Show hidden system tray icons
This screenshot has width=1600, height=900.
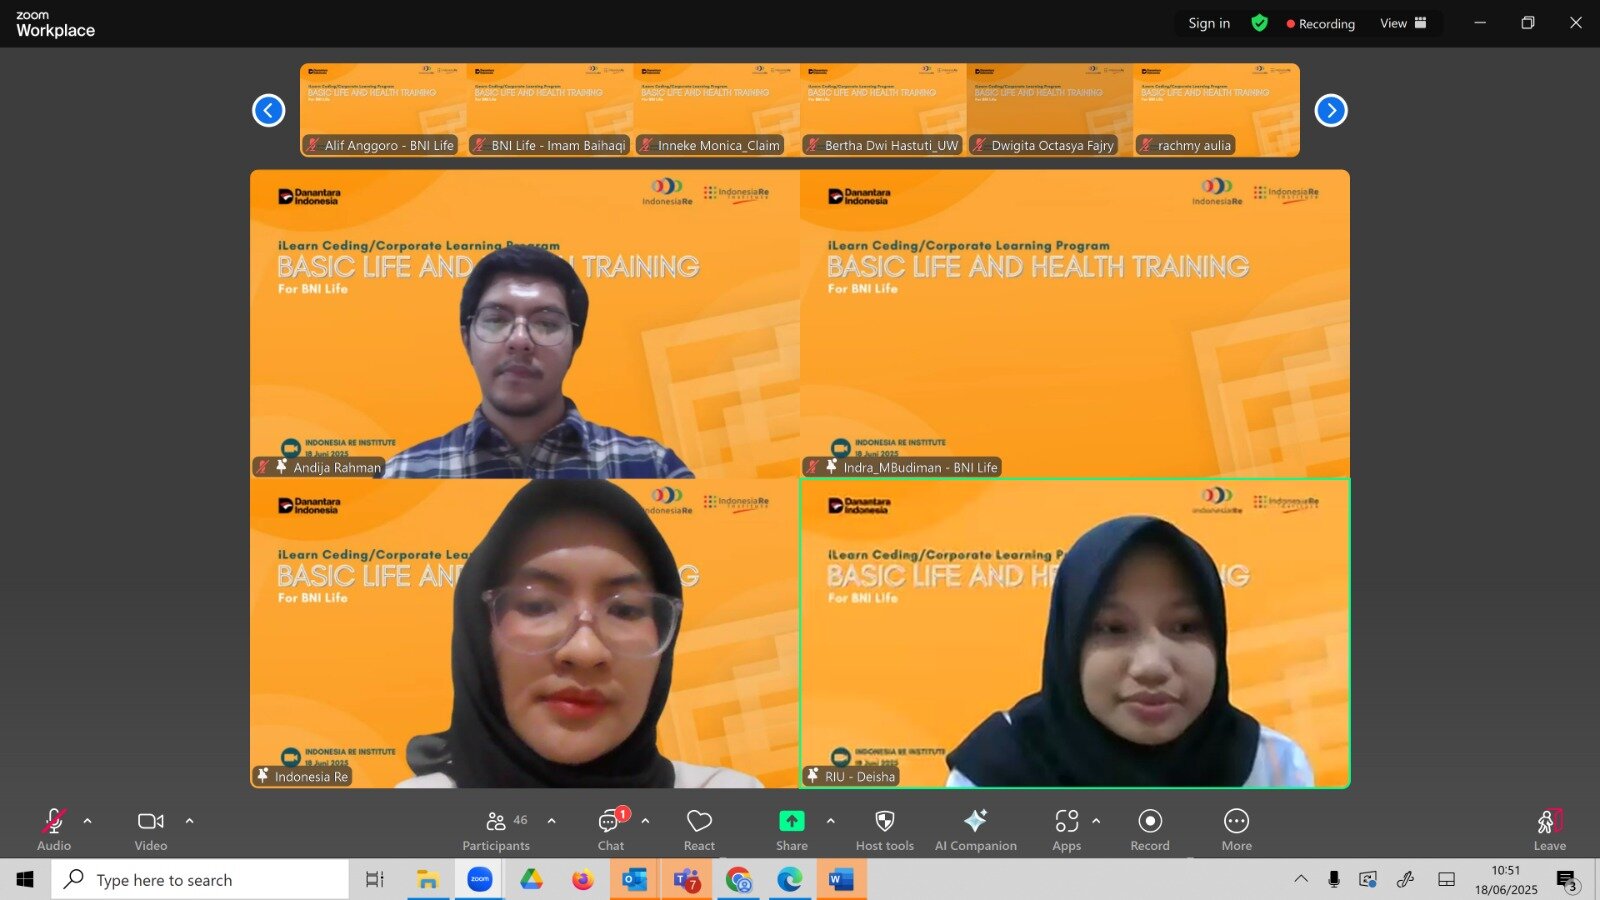pyautogui.click(x=1301, y=879)
